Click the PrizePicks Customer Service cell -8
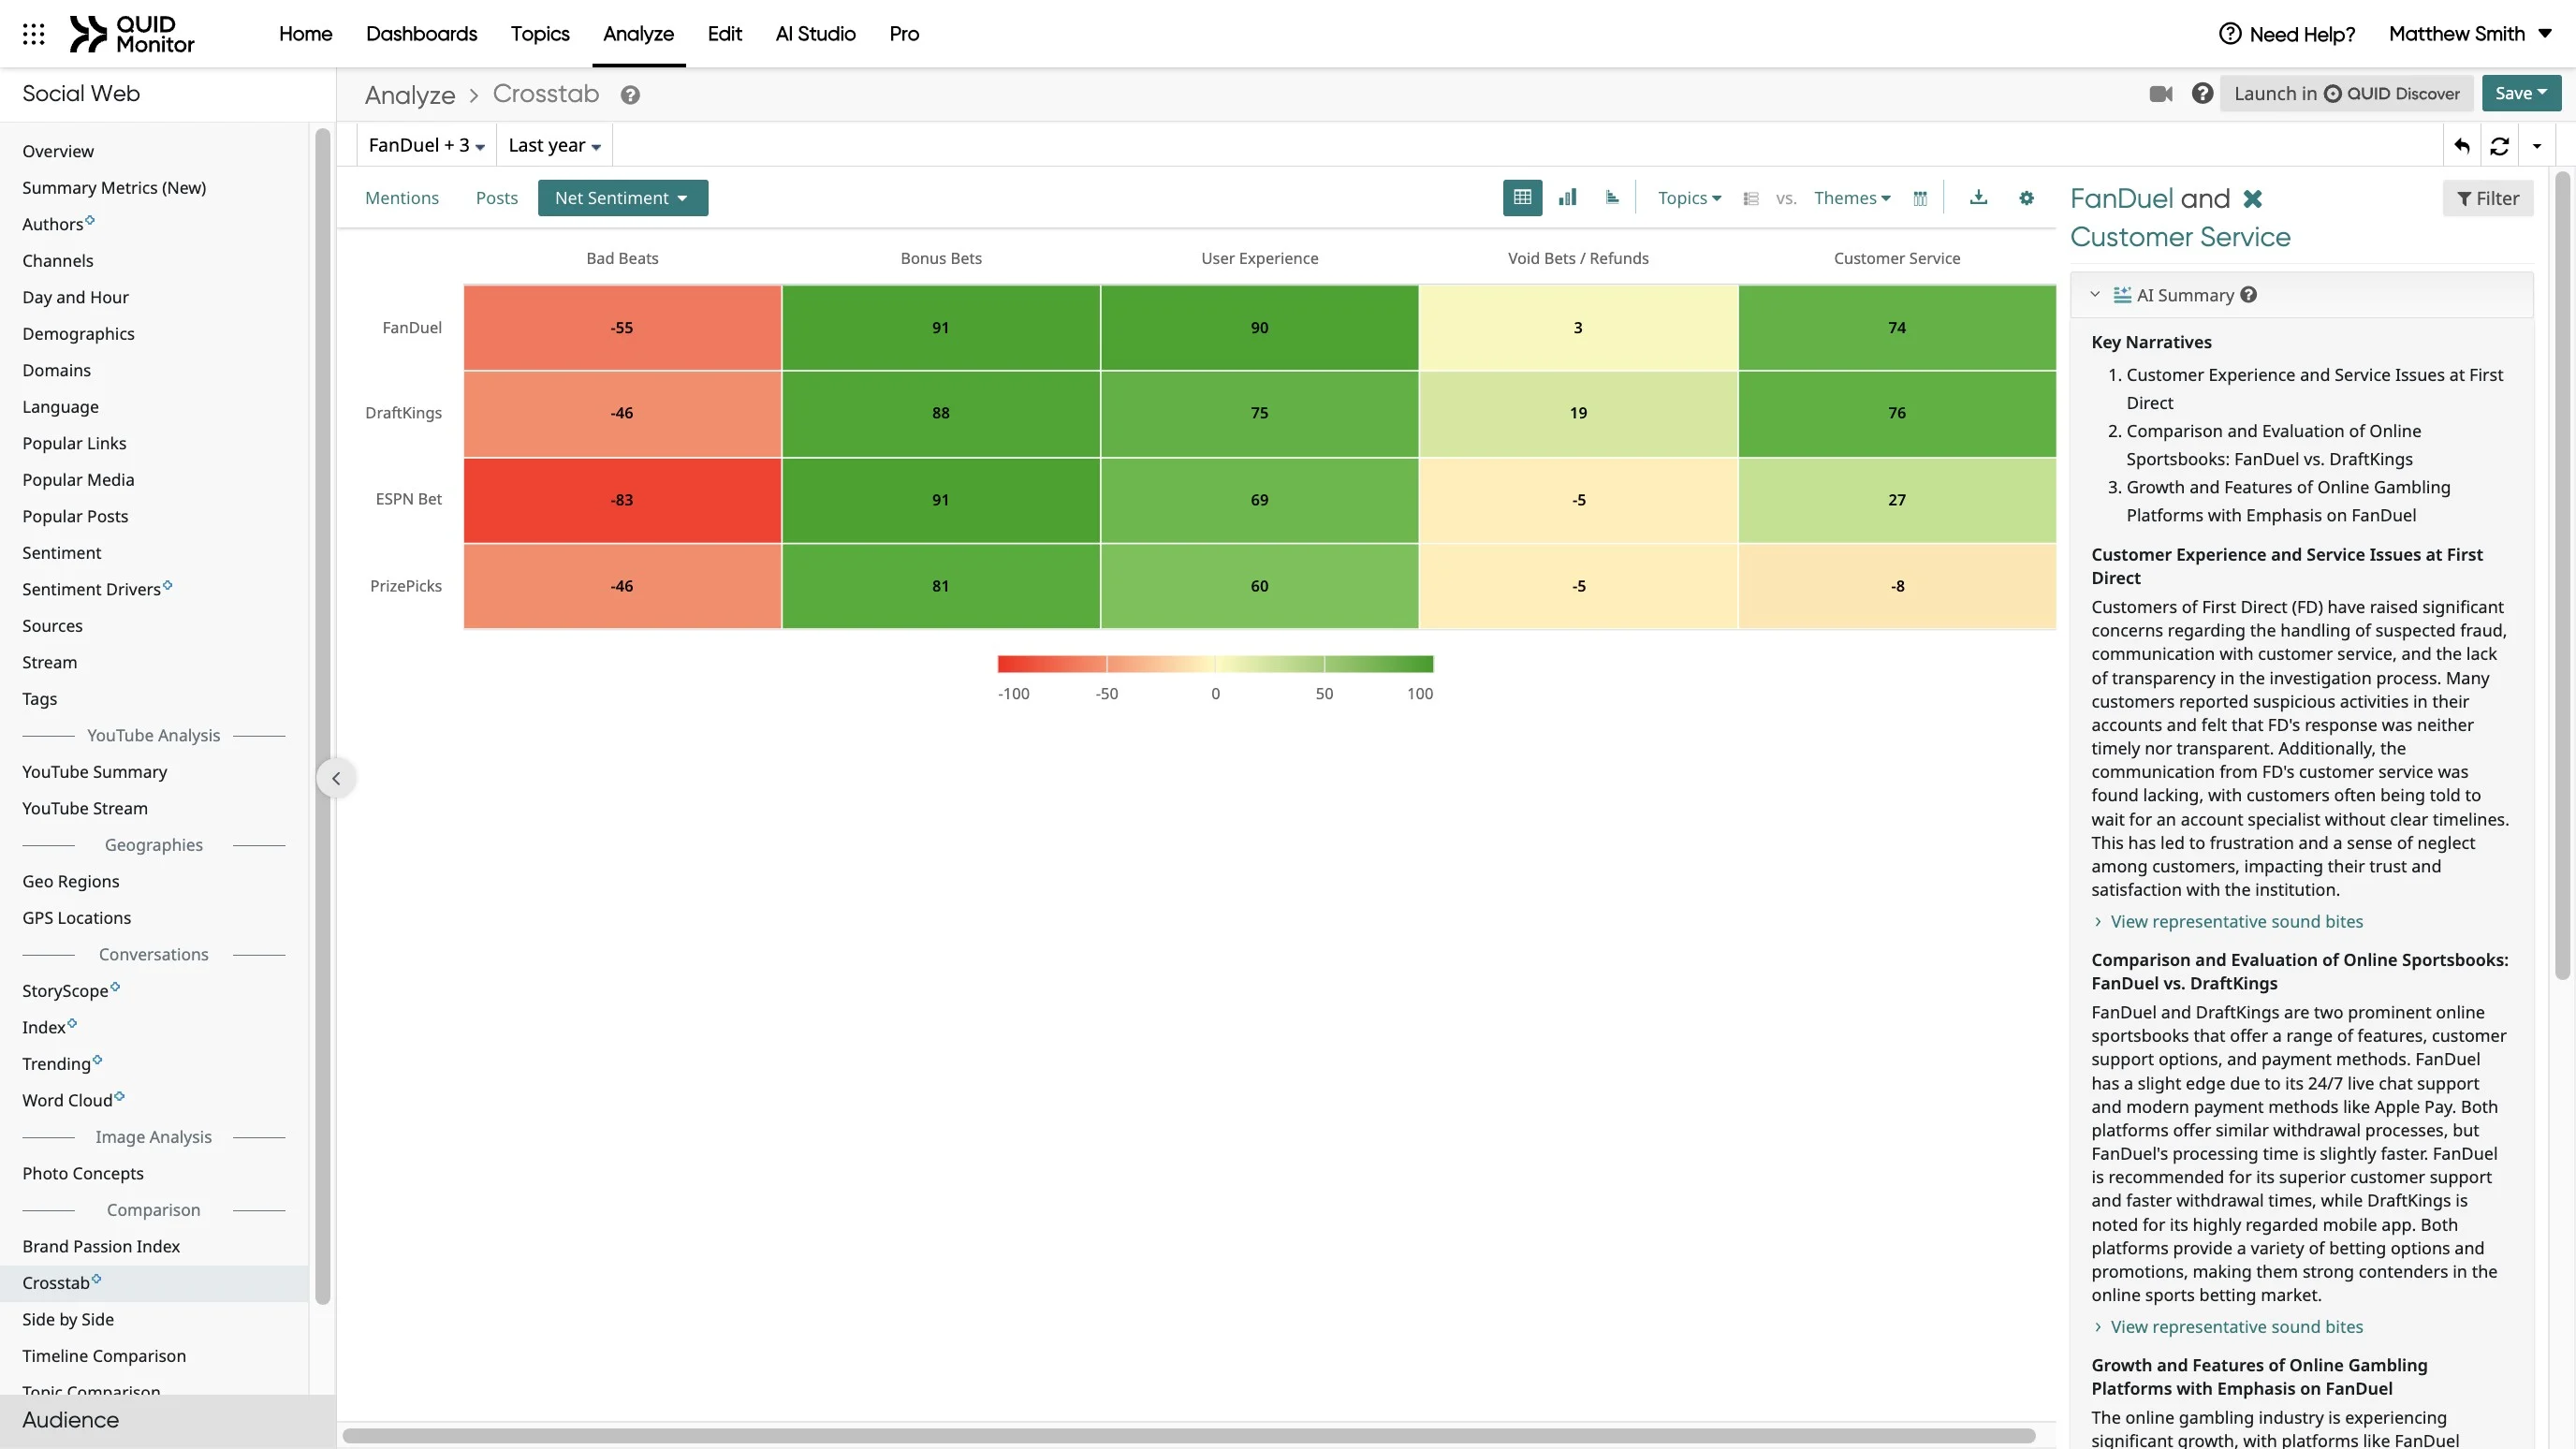Viewport: 2576px width, 1449px height. 1897,586
